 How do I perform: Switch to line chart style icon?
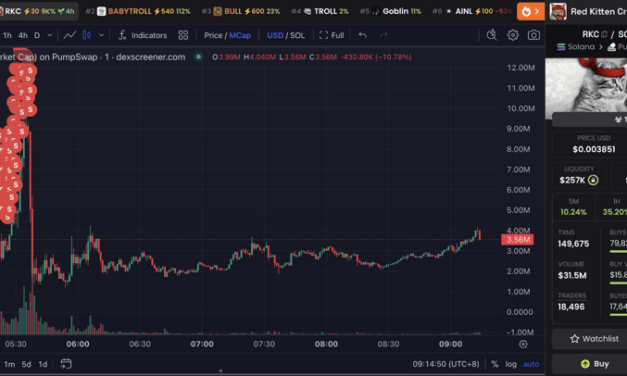click(70, 35)
